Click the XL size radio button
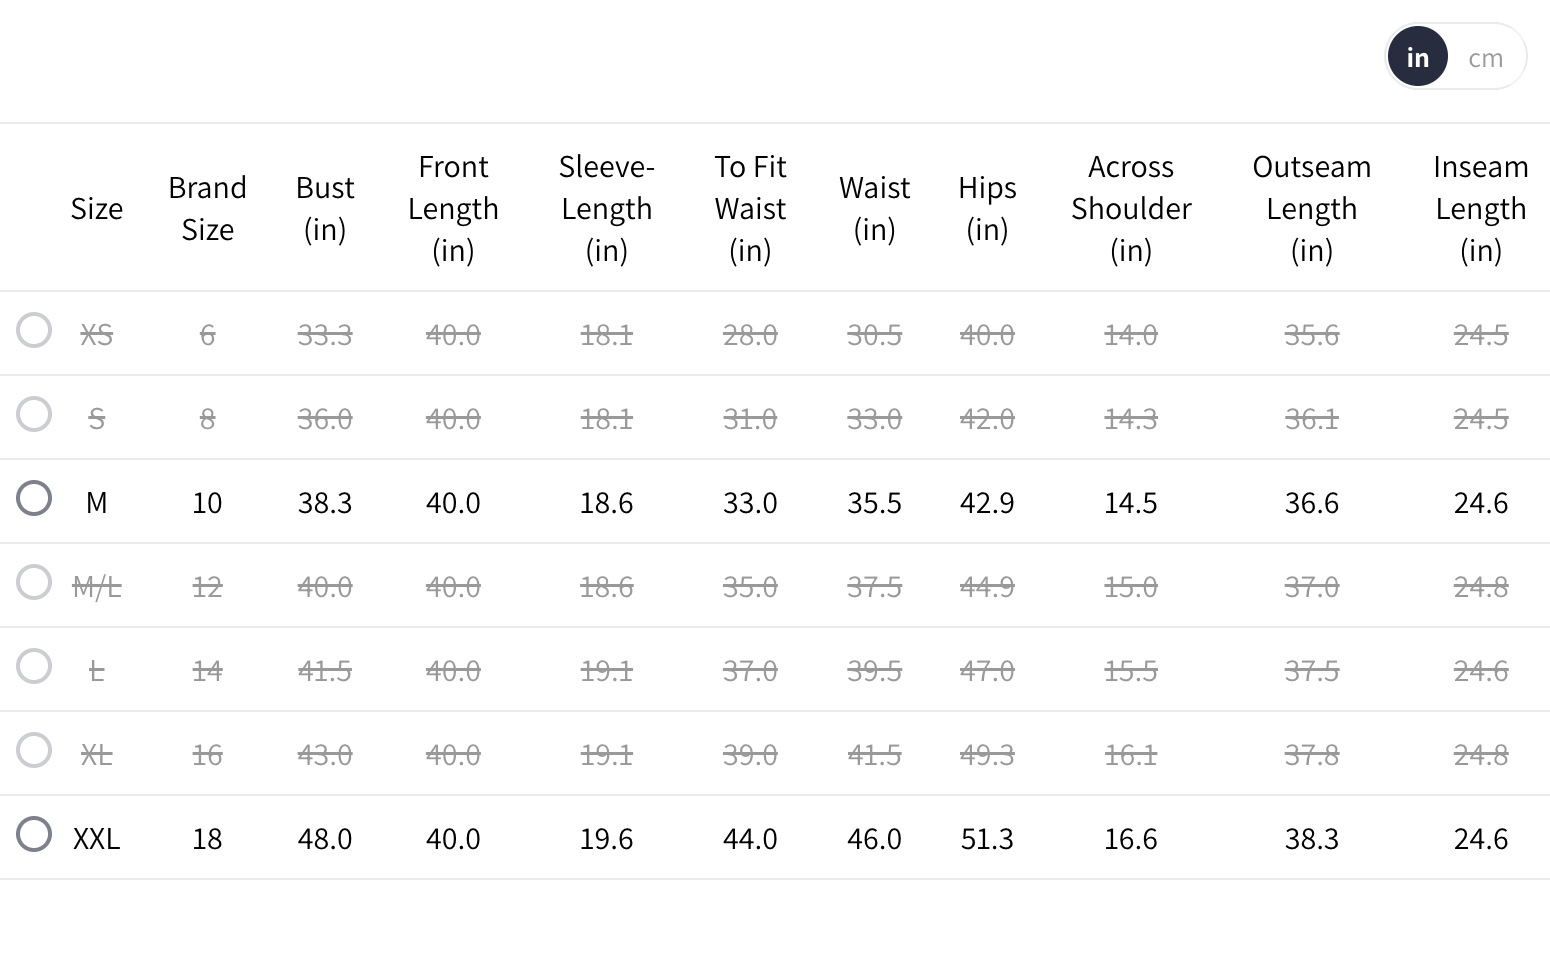The height and width of the screenshot is (956, 1550). point(34,750)
